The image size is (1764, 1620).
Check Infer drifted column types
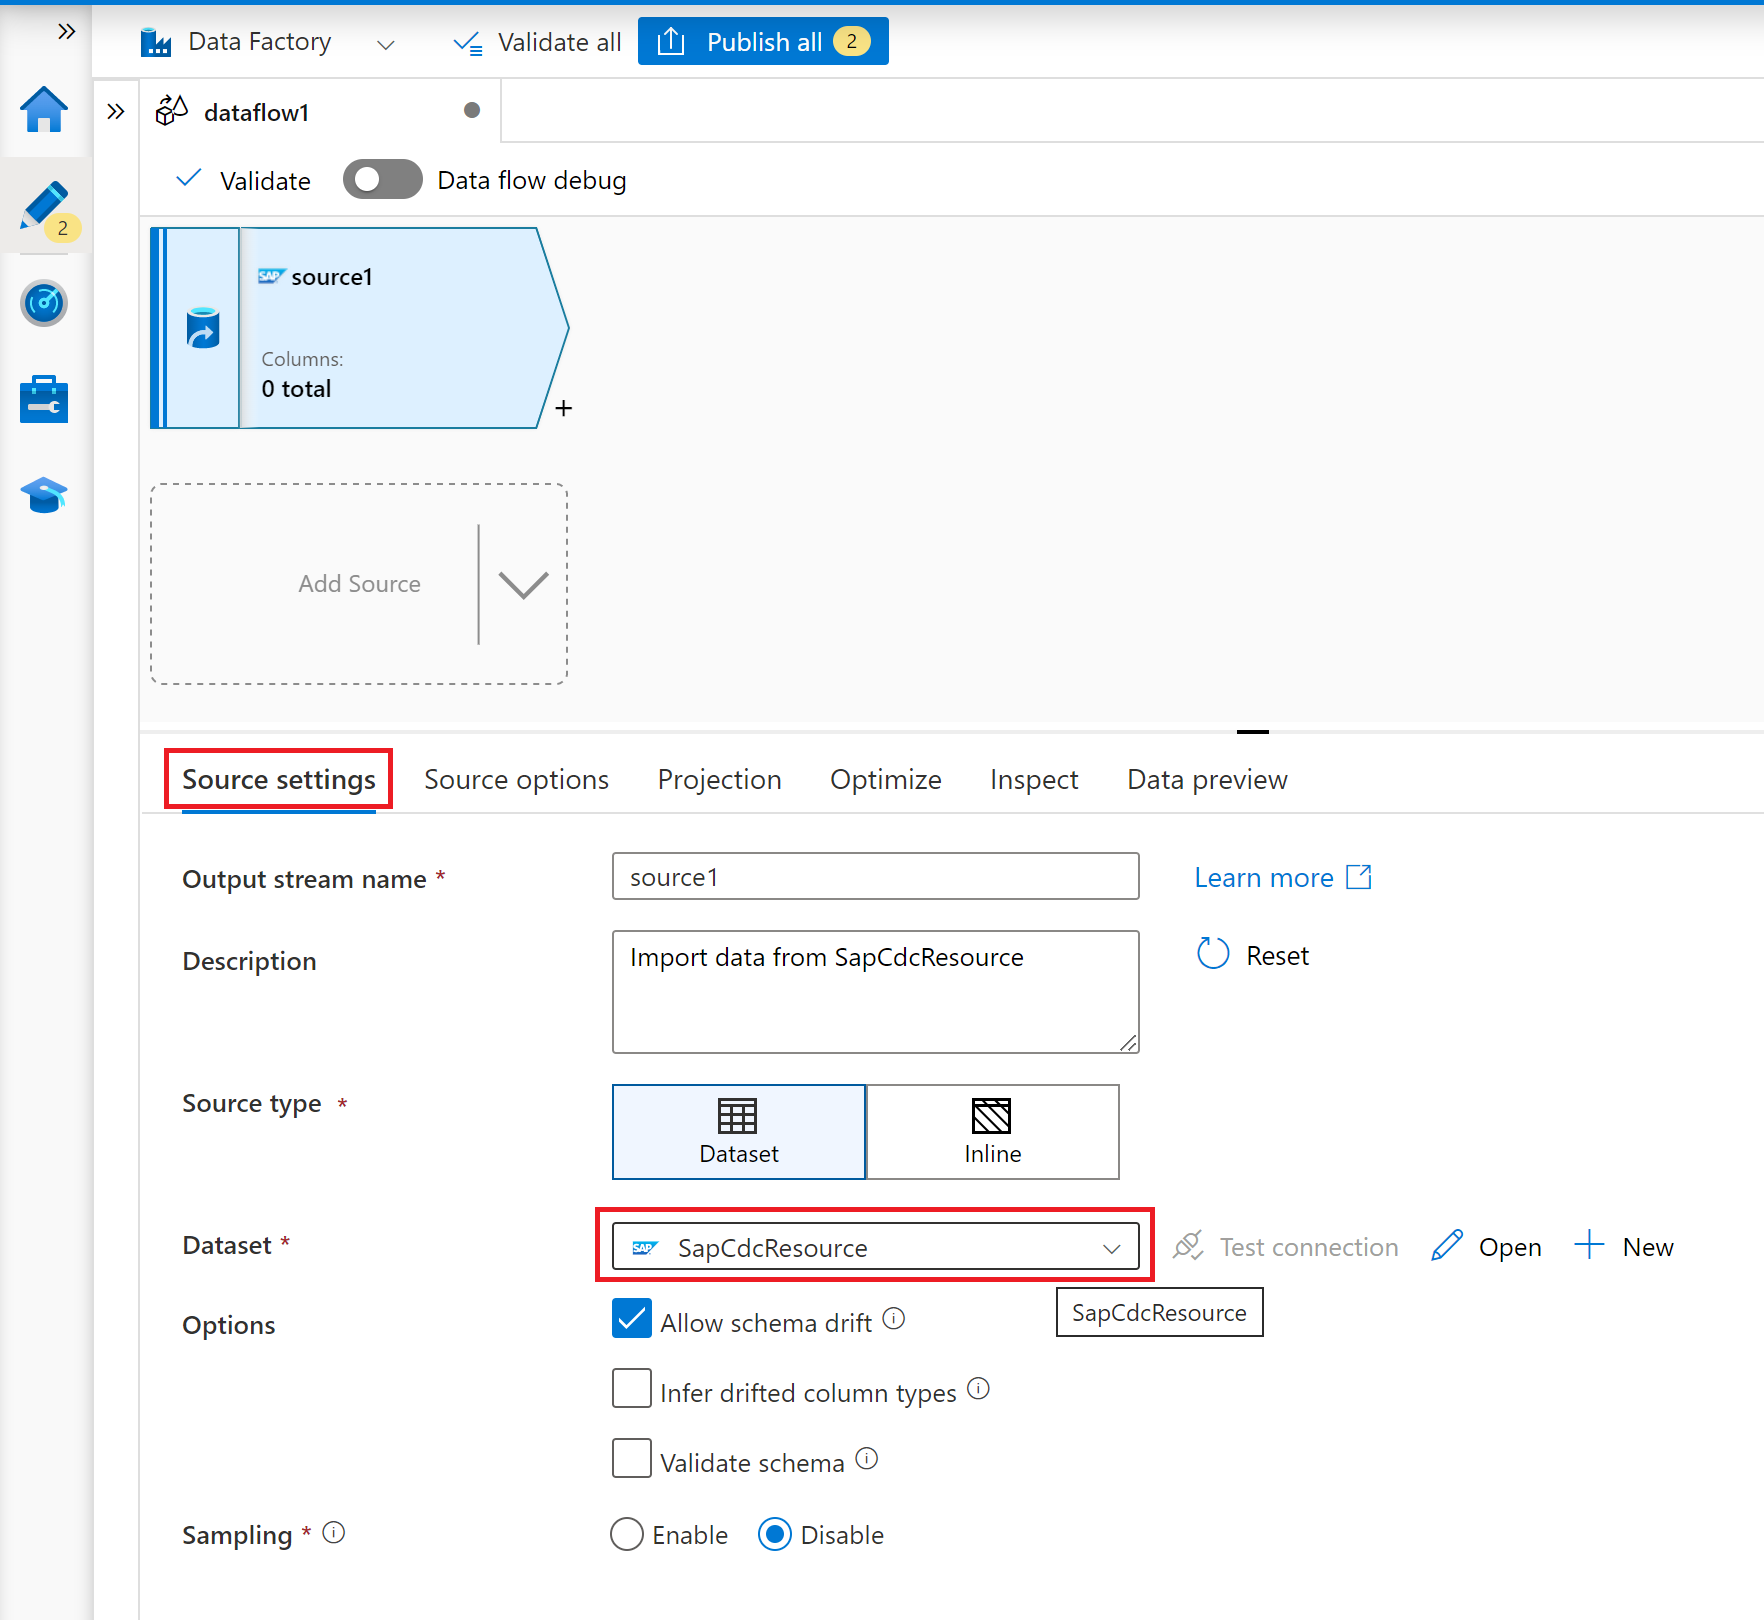point(631,1389)
